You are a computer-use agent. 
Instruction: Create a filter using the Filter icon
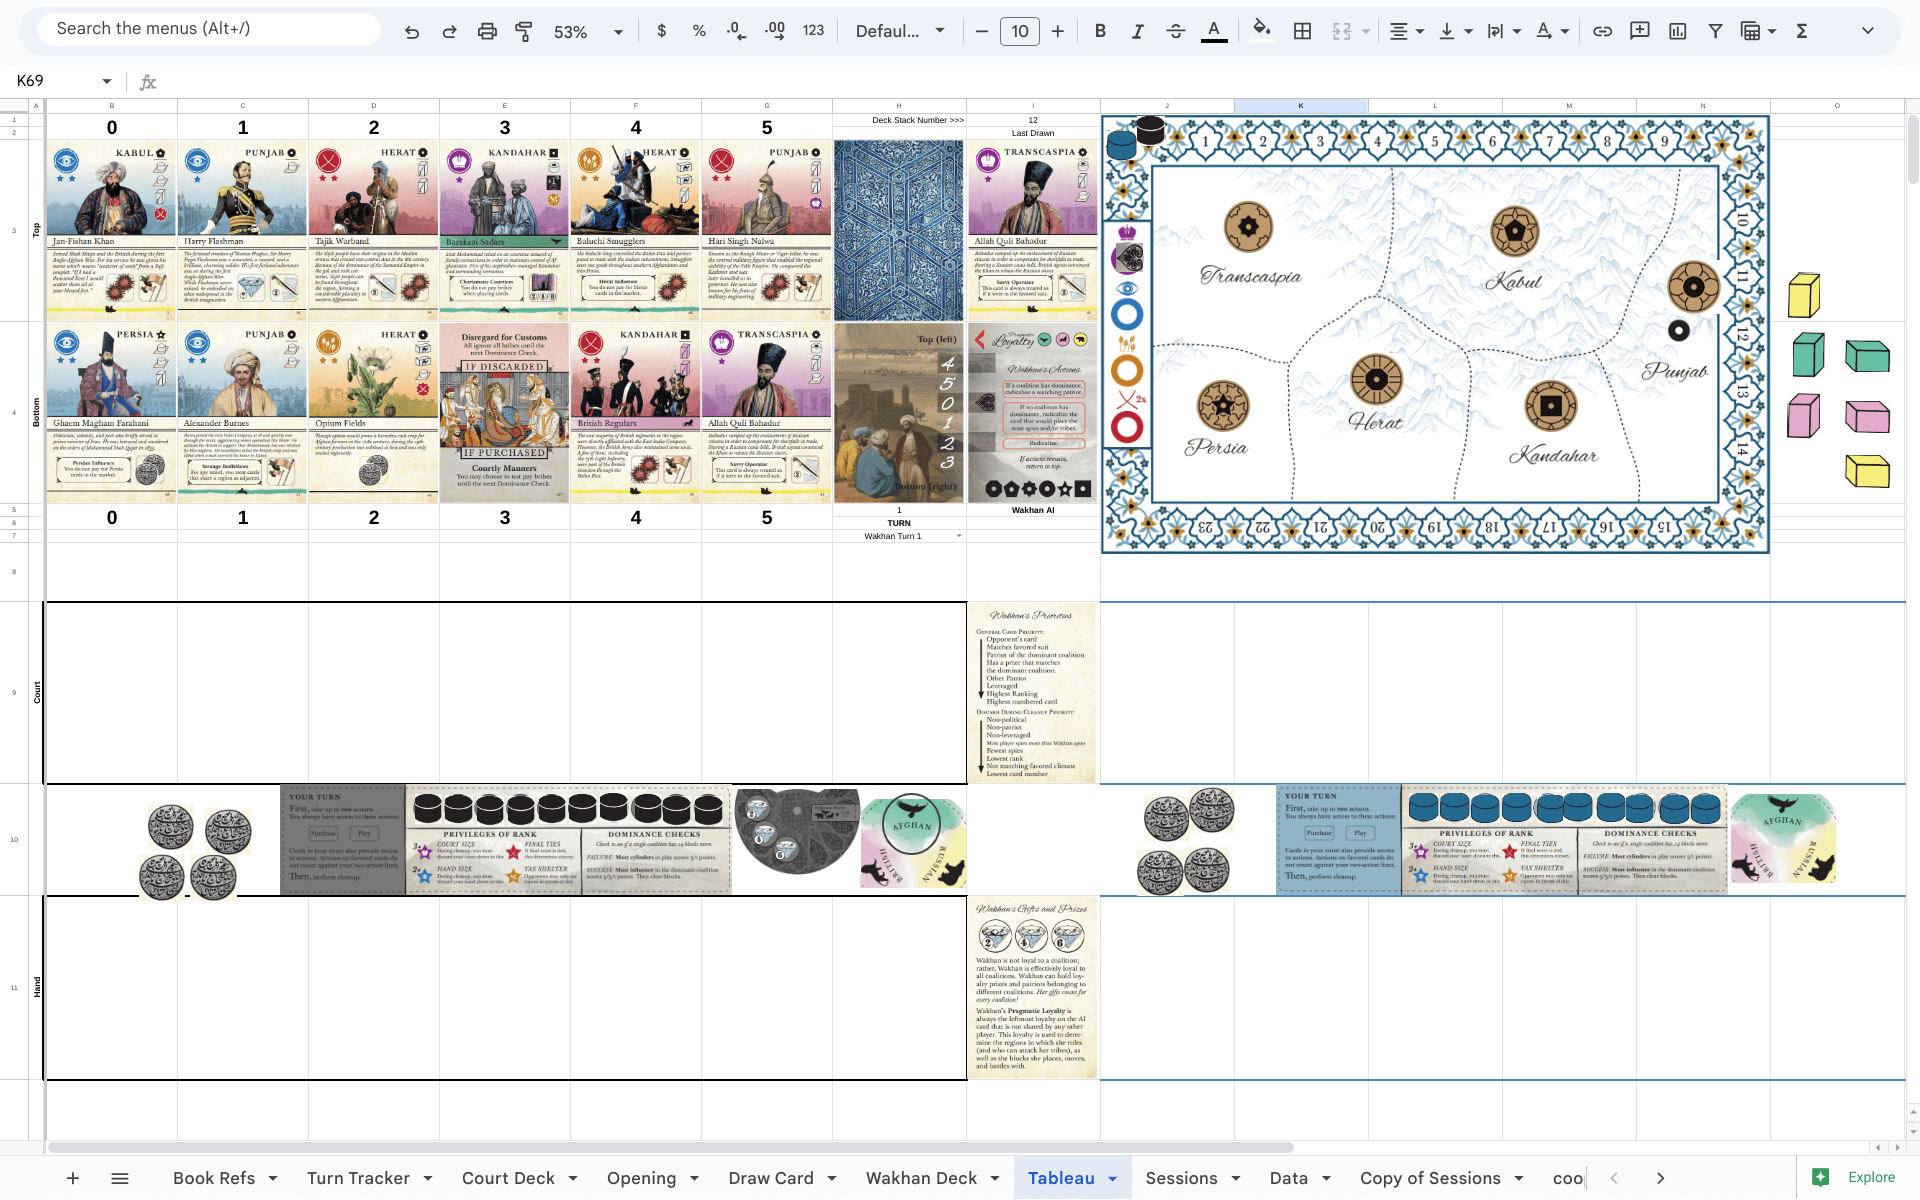point(1715,31)
